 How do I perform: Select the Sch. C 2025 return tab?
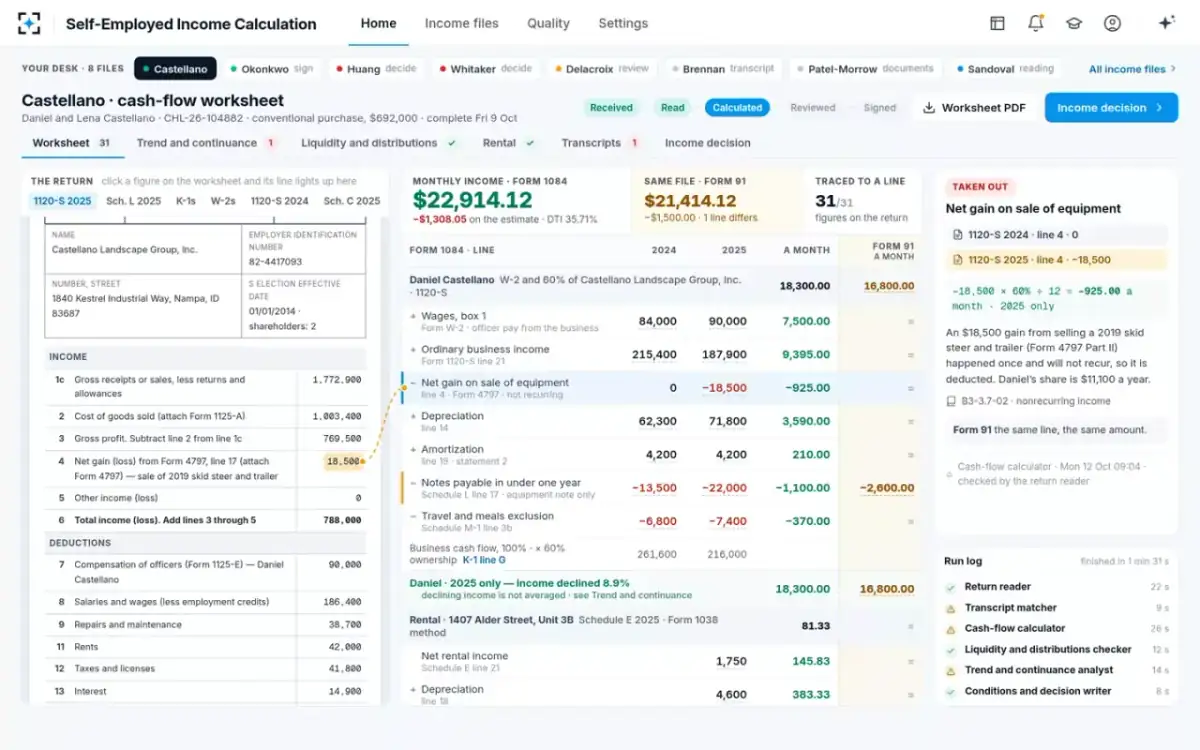[x=352, y=201]
